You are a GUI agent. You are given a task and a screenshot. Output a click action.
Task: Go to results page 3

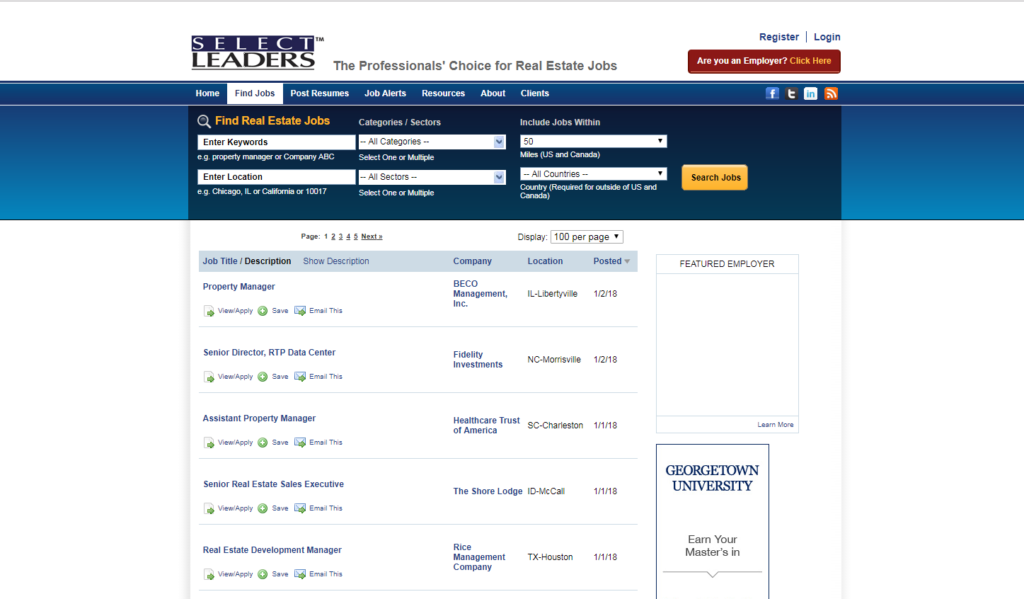(340, 236)
